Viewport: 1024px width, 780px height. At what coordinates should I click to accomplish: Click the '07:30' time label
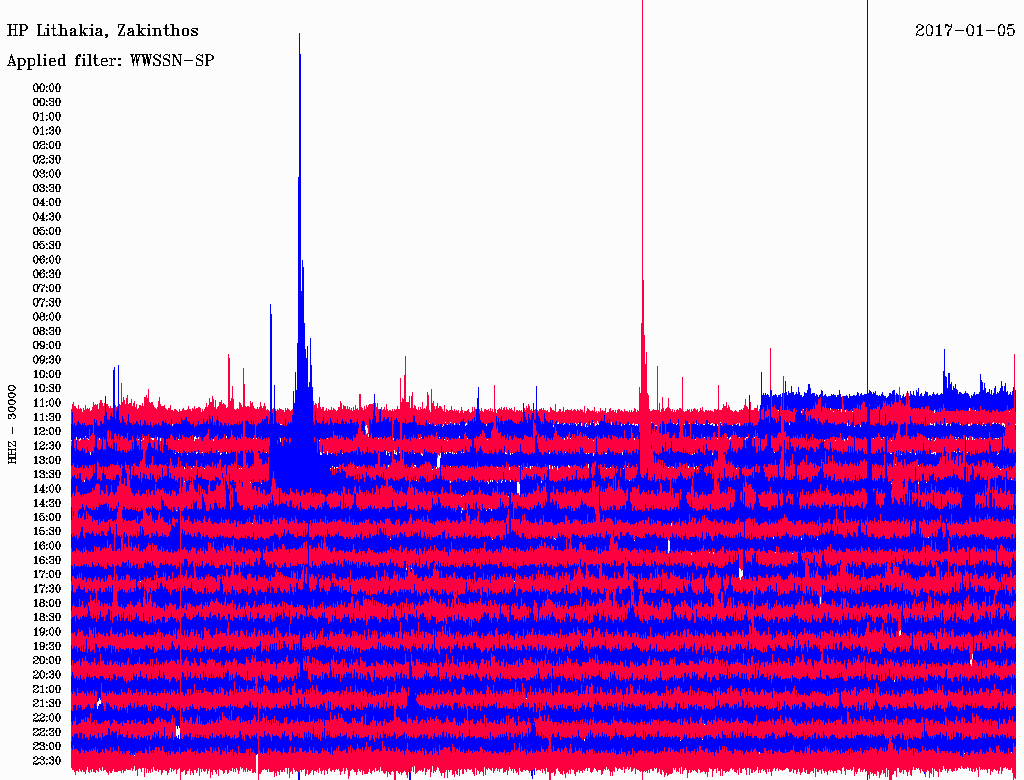pos(47,303)
